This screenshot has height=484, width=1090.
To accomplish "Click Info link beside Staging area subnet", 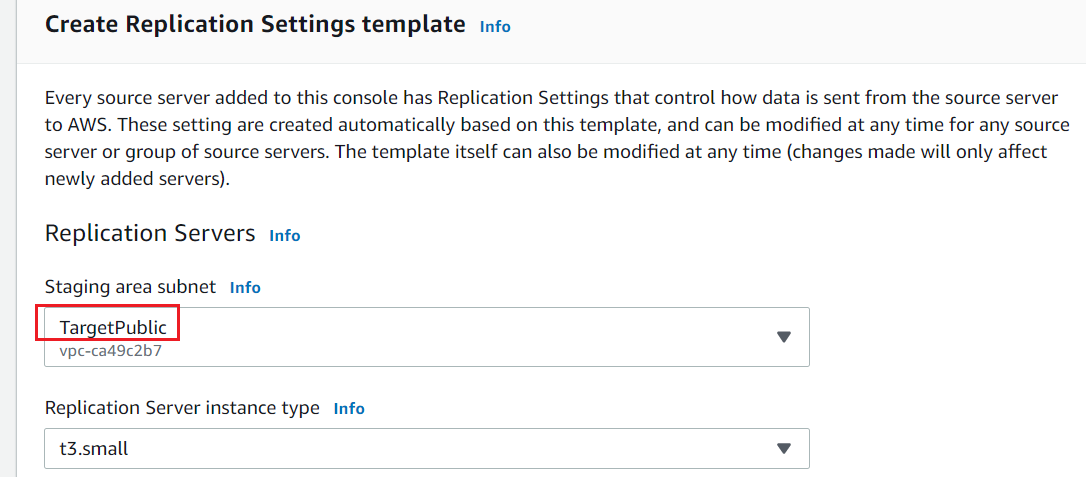I will [x=245, y=287].
